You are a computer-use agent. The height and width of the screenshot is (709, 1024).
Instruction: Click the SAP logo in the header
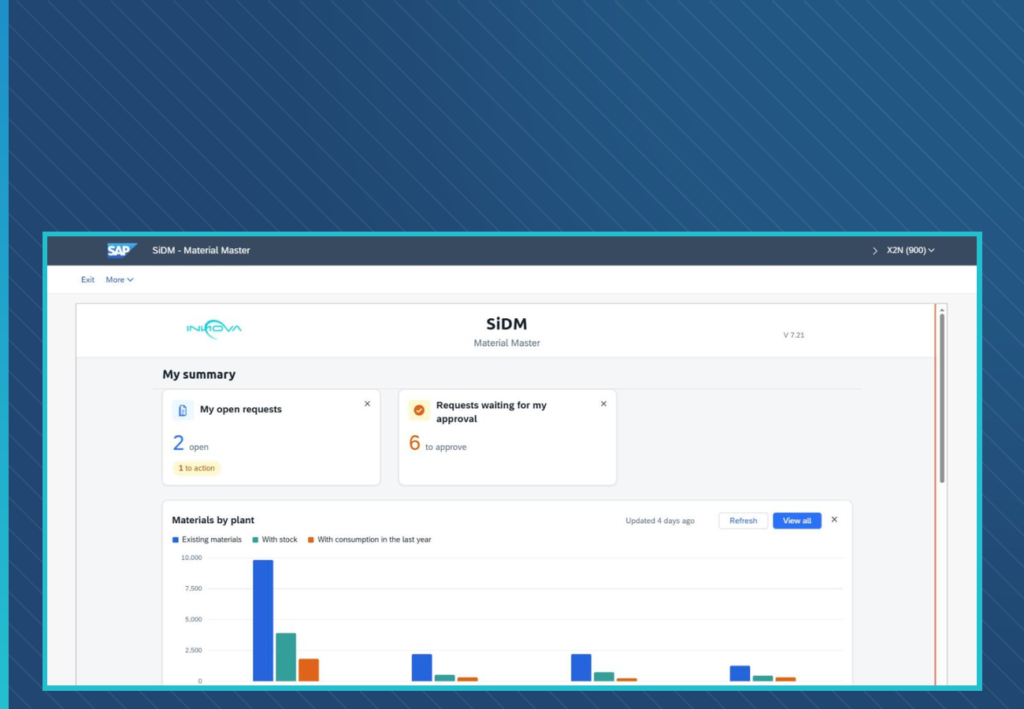121,250
